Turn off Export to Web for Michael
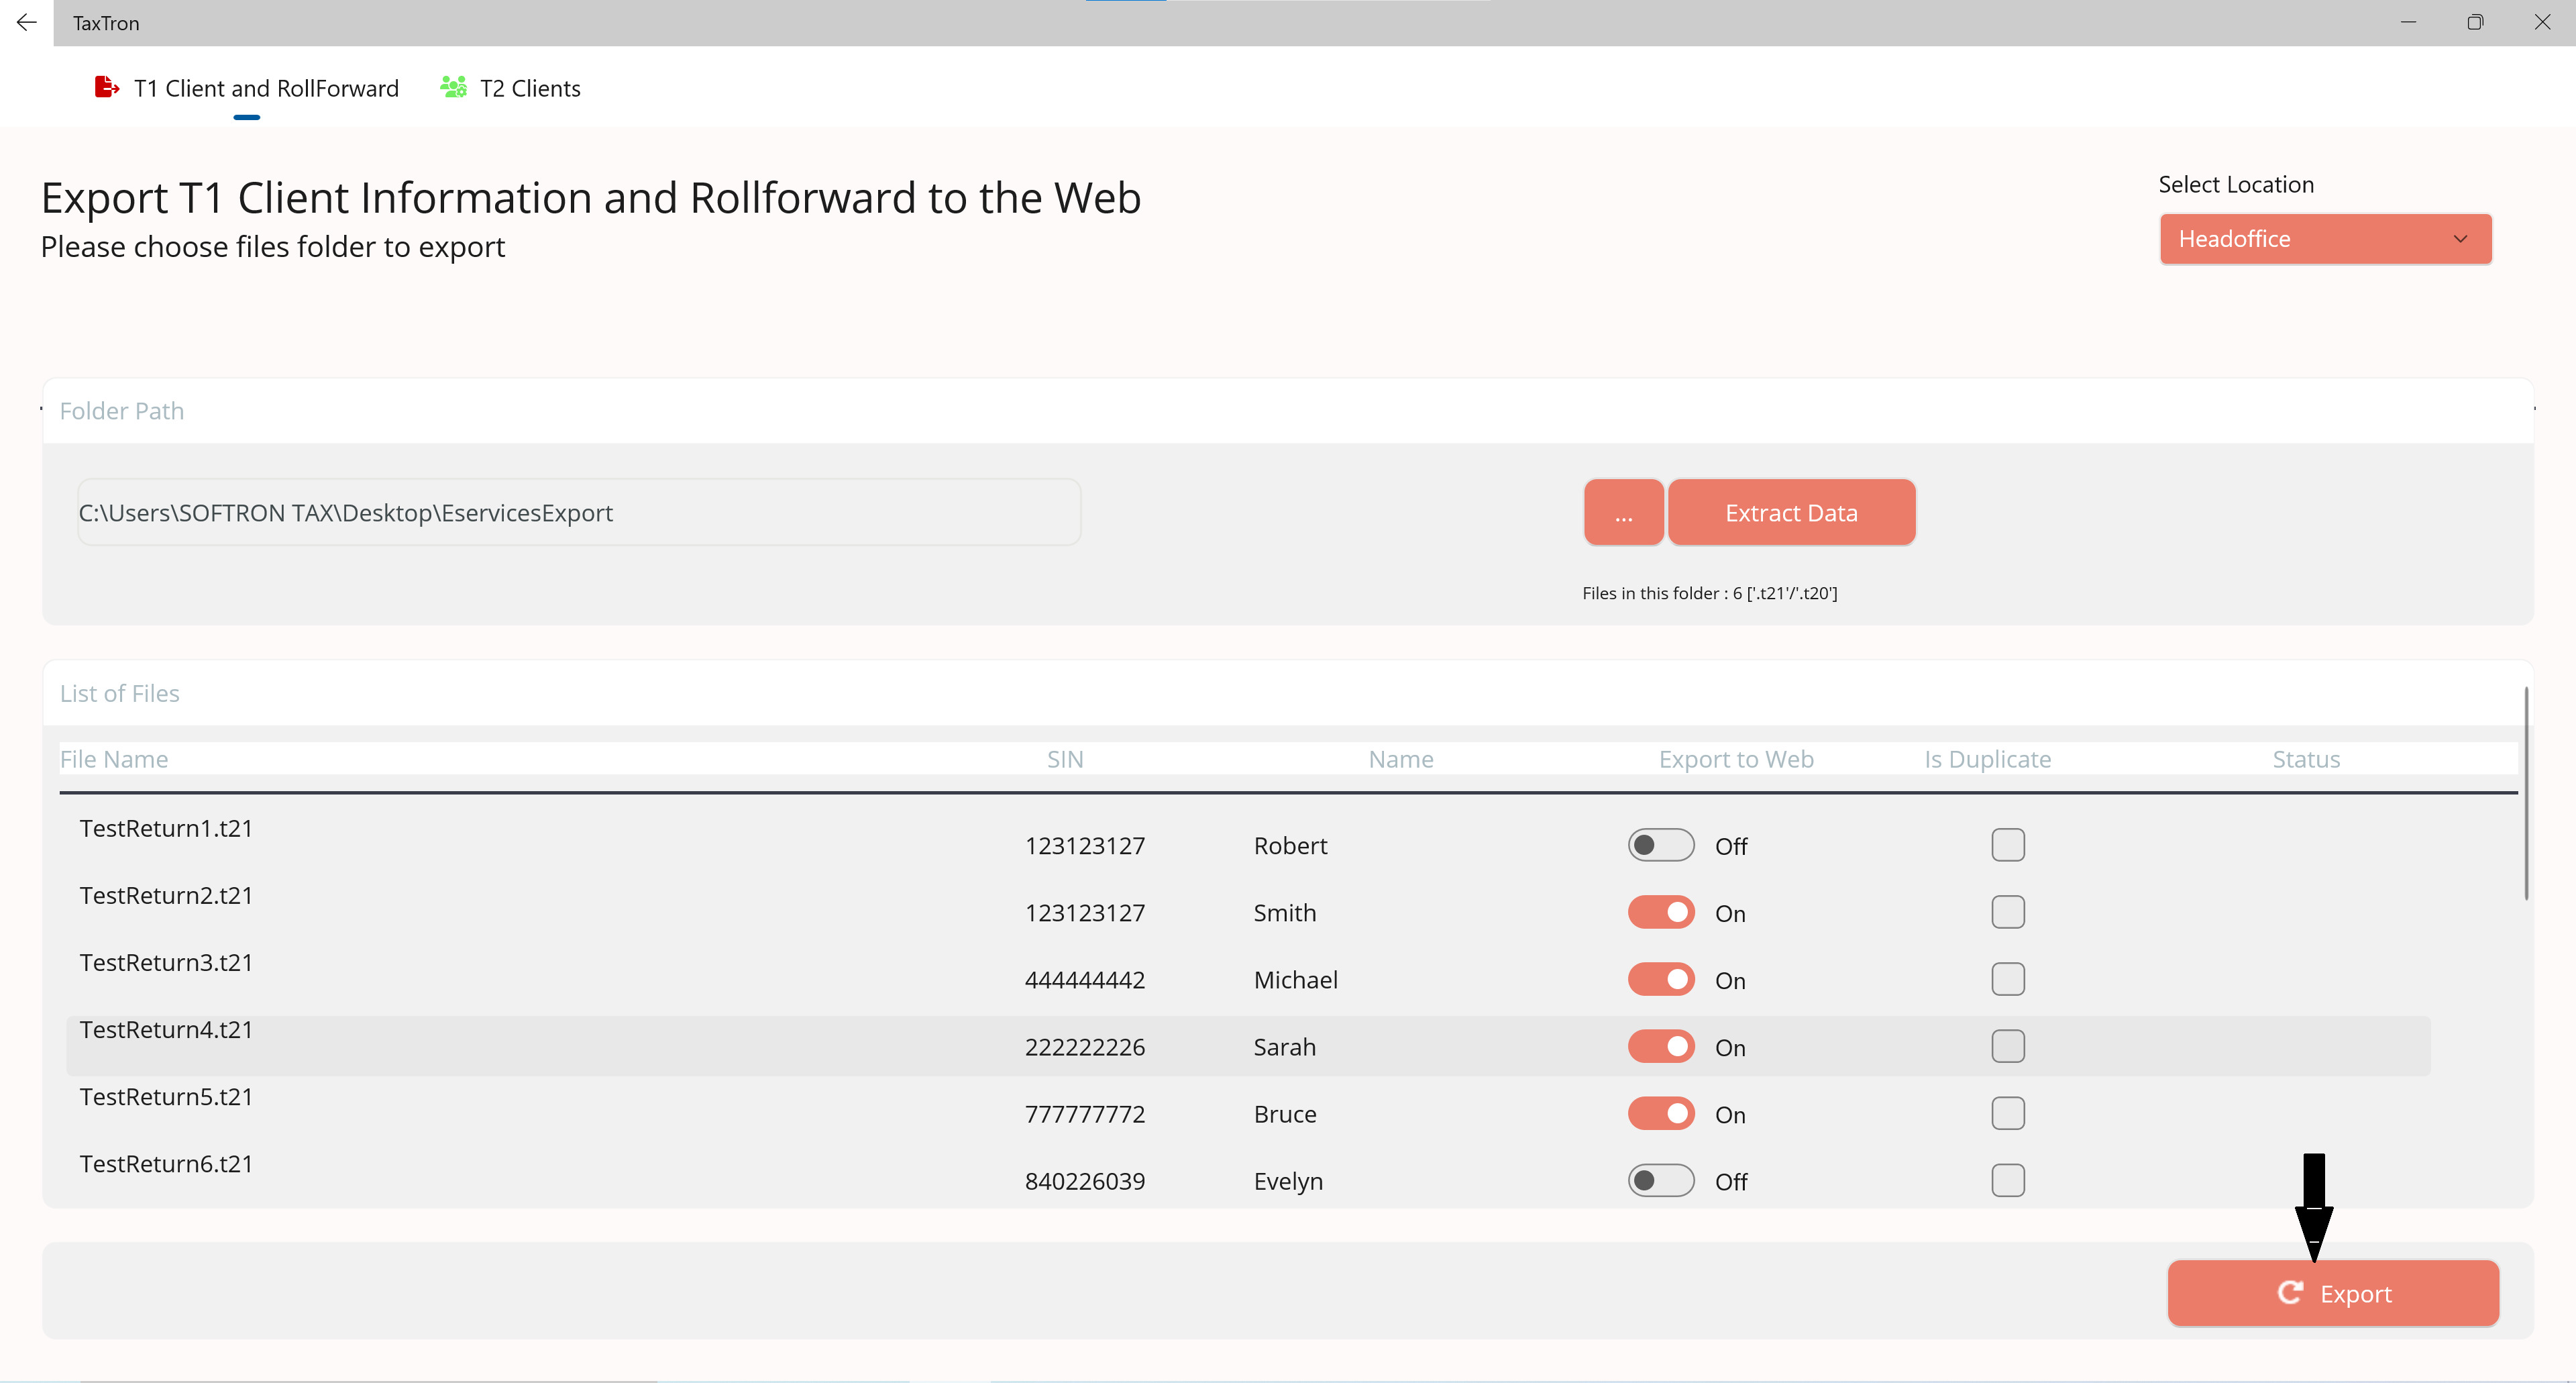 tap(1661, 979)
